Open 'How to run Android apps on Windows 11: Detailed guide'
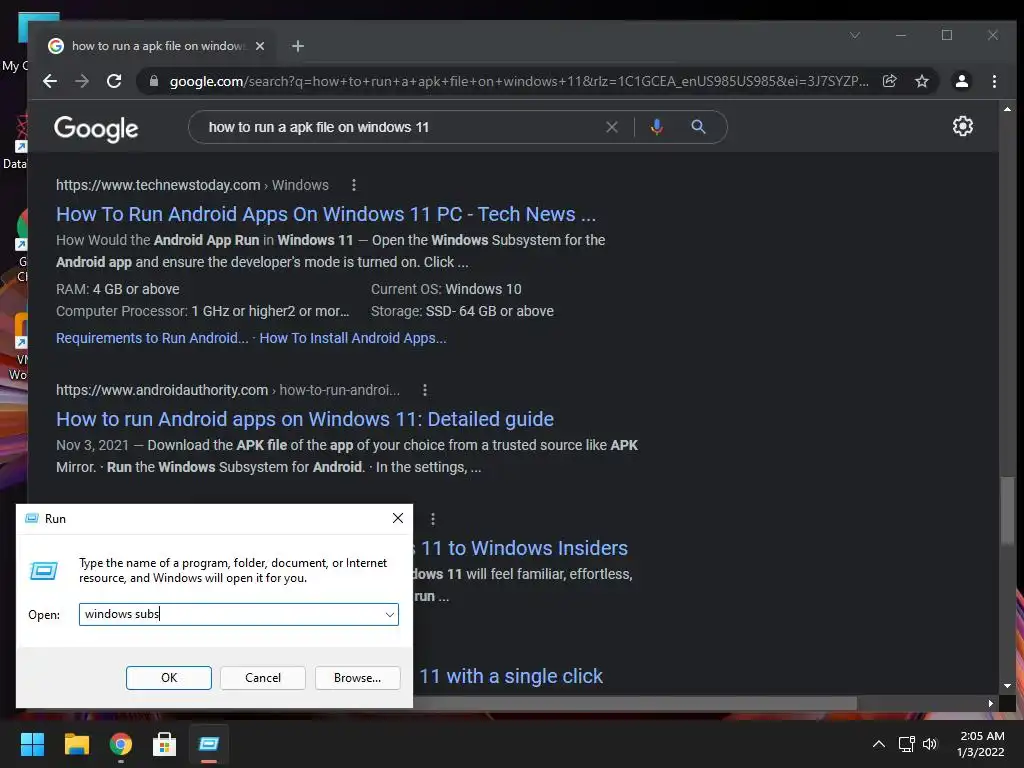This screenshot has height=768, width=1024. click(x=305, y=419)
